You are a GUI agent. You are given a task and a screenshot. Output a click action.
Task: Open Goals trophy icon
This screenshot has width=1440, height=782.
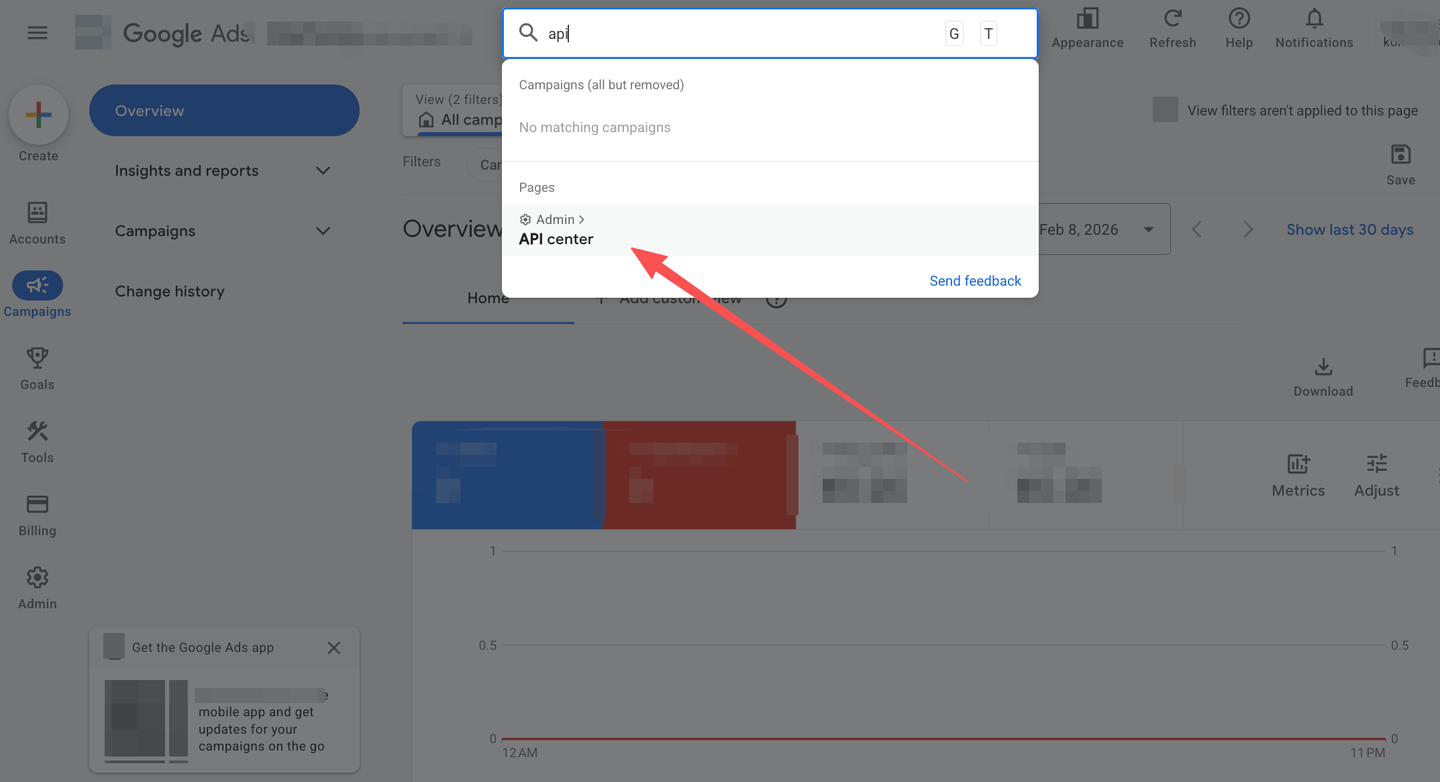pyautogui.click(x=37, y=367)
